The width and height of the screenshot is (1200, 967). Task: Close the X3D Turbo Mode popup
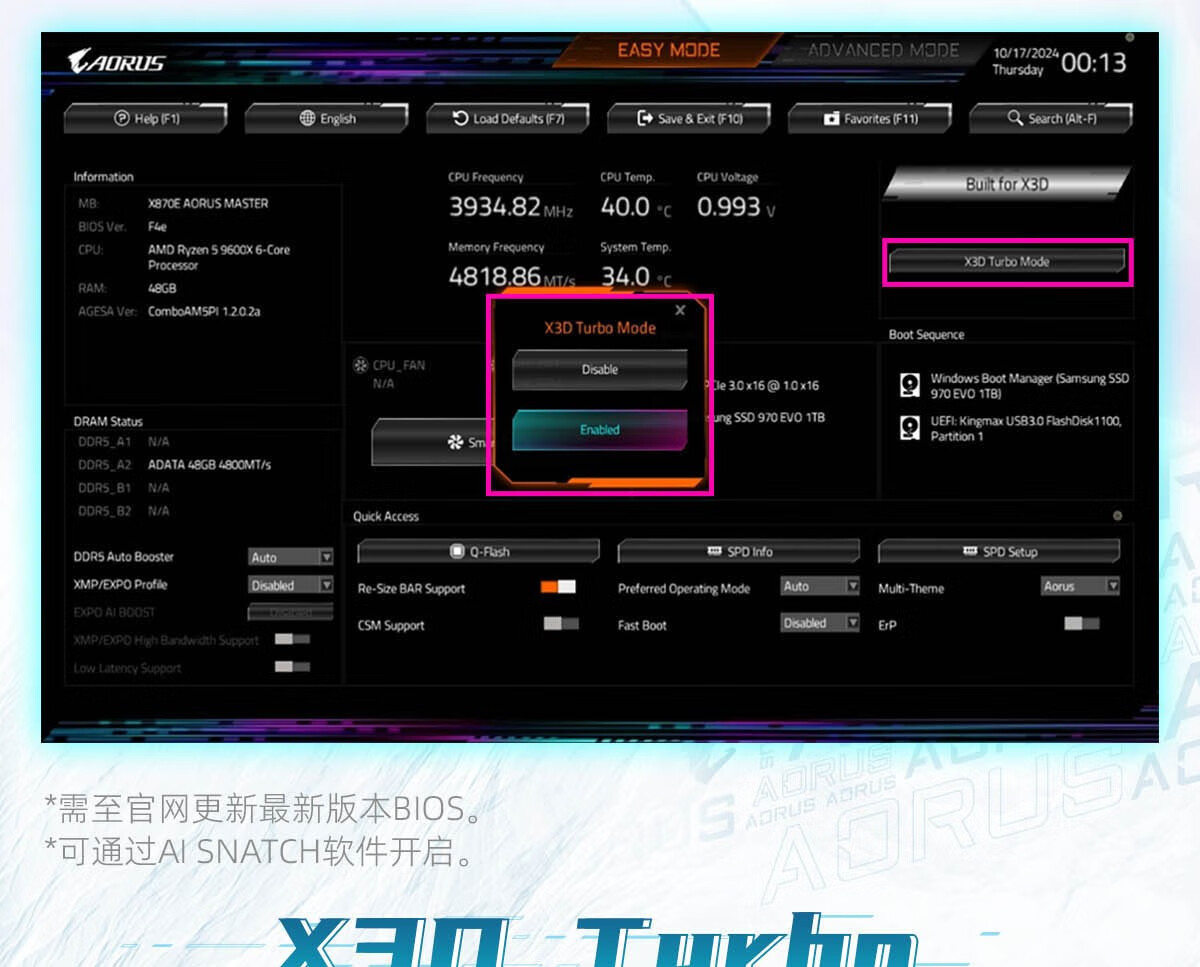coord(680,310)
